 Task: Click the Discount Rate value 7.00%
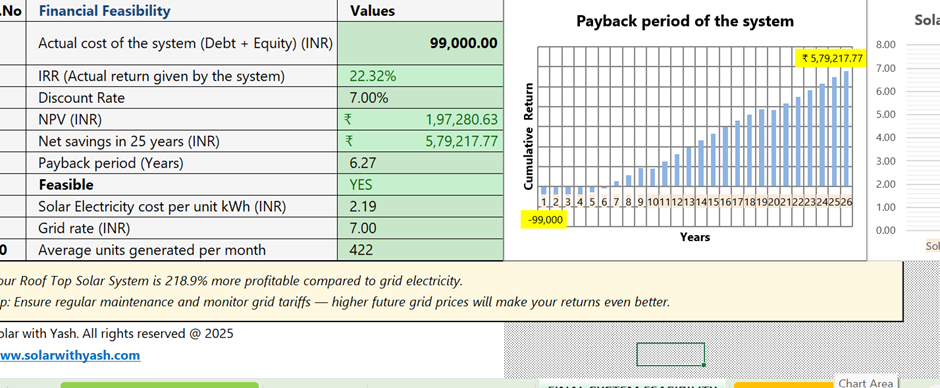tap(420, 98)
